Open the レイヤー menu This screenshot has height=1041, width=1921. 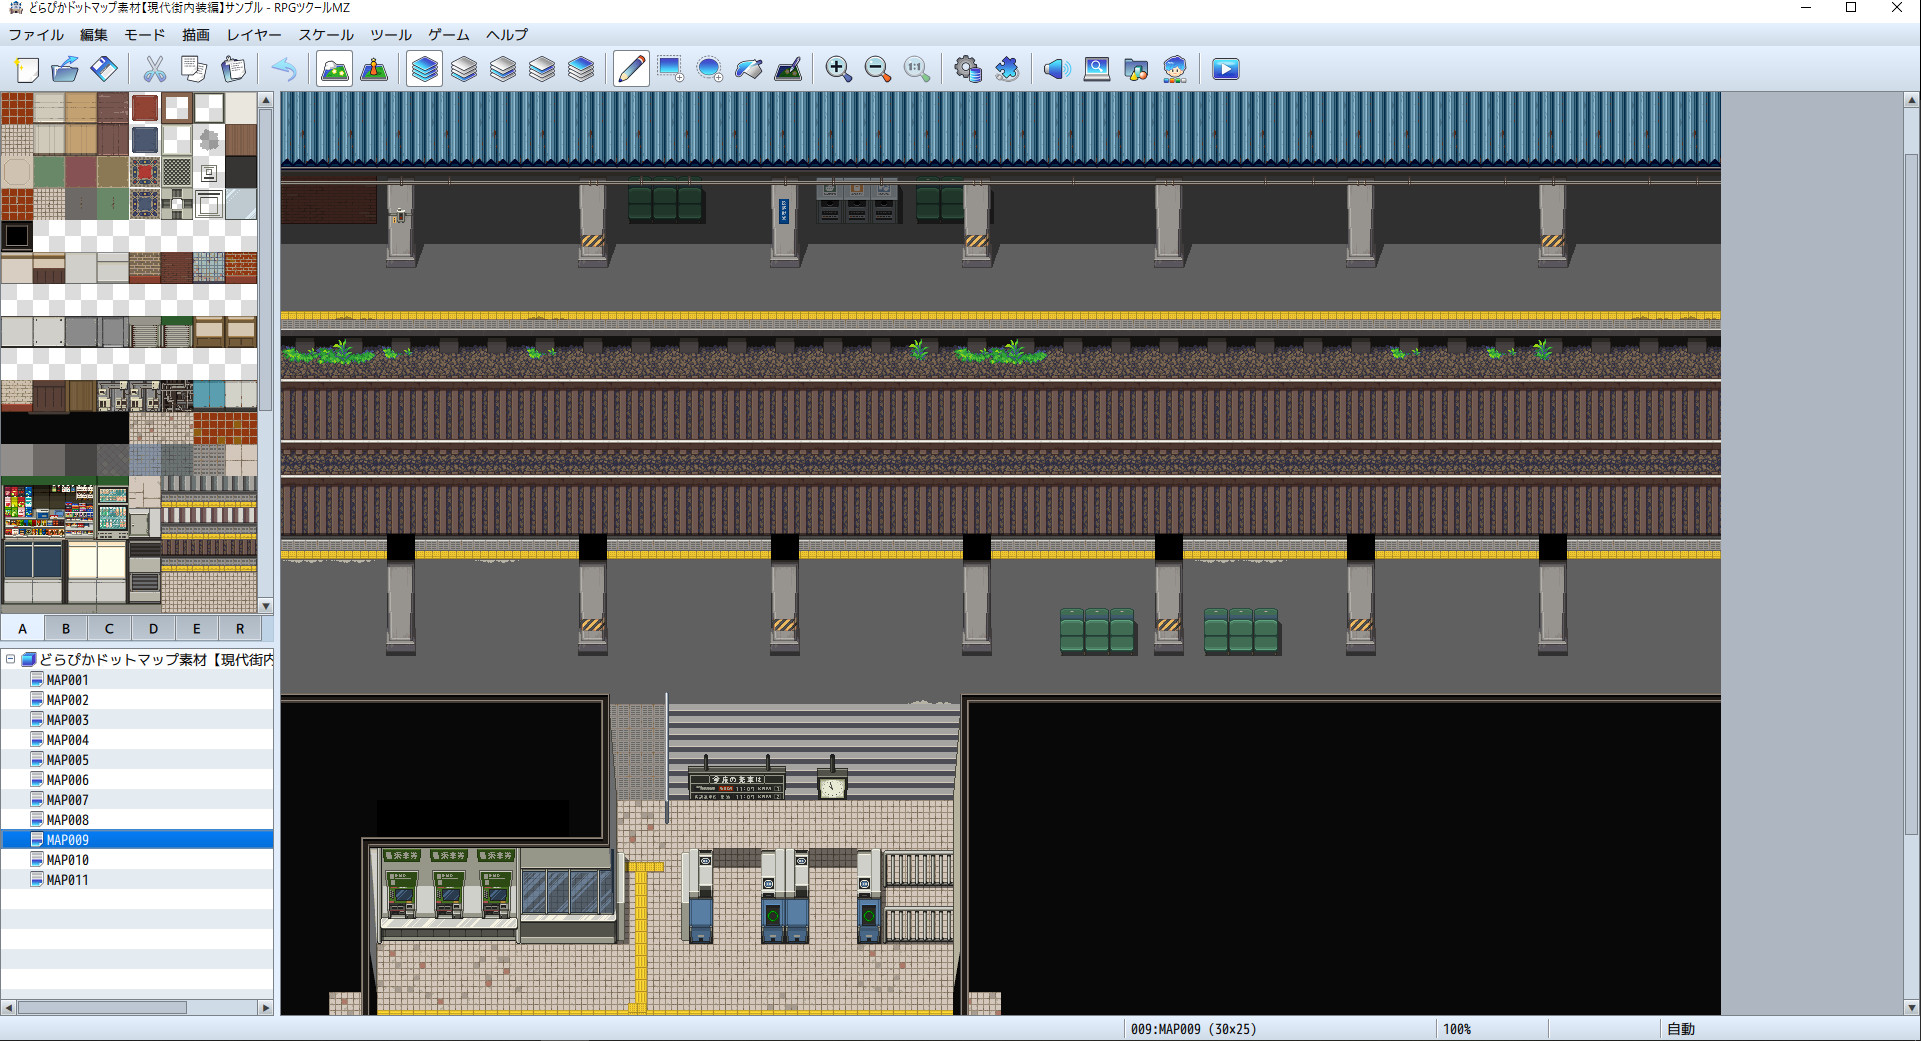[253, 34]
